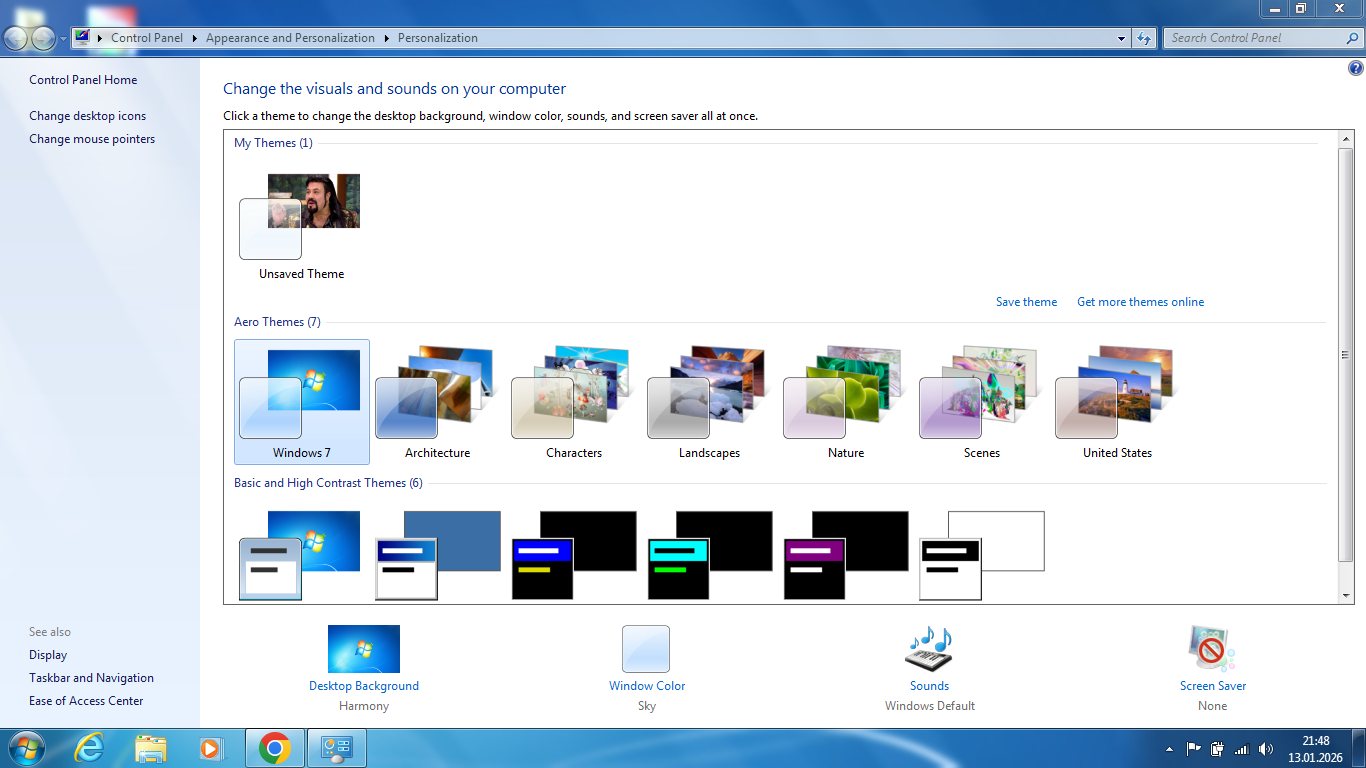Click the theme list scroll up arrow

coord(1346,138)
